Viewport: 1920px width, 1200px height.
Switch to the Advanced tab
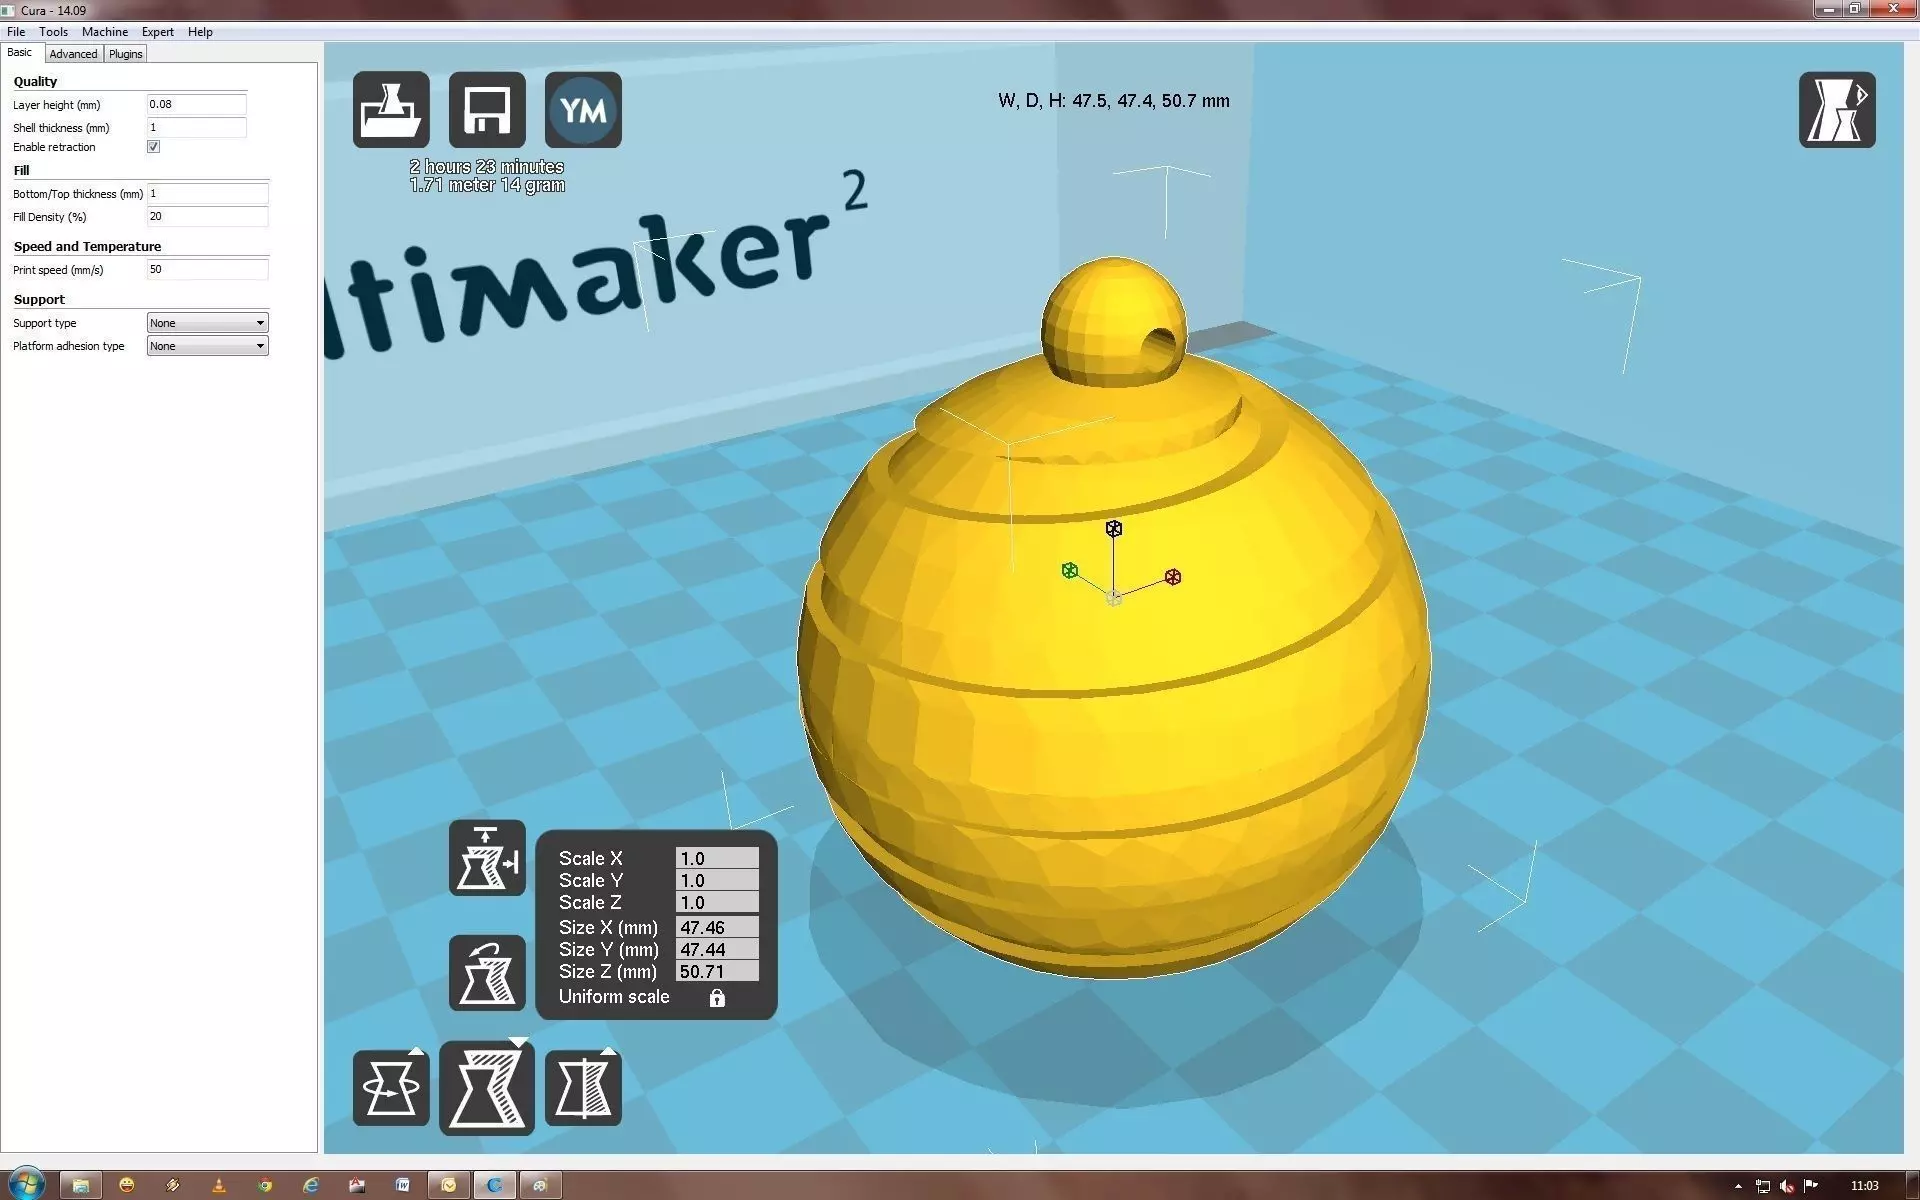click(x=73, y=54)
